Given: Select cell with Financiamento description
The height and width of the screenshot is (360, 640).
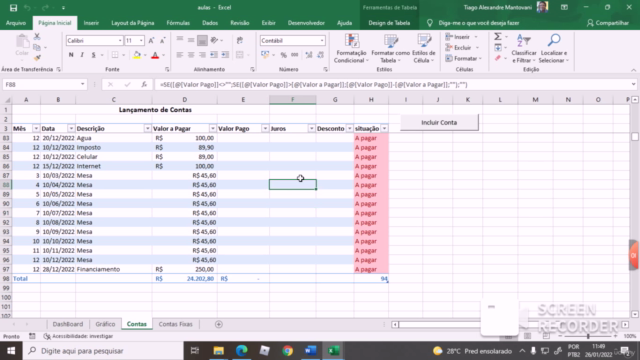Looking at the screenshot, I should [x=113, y=269].
